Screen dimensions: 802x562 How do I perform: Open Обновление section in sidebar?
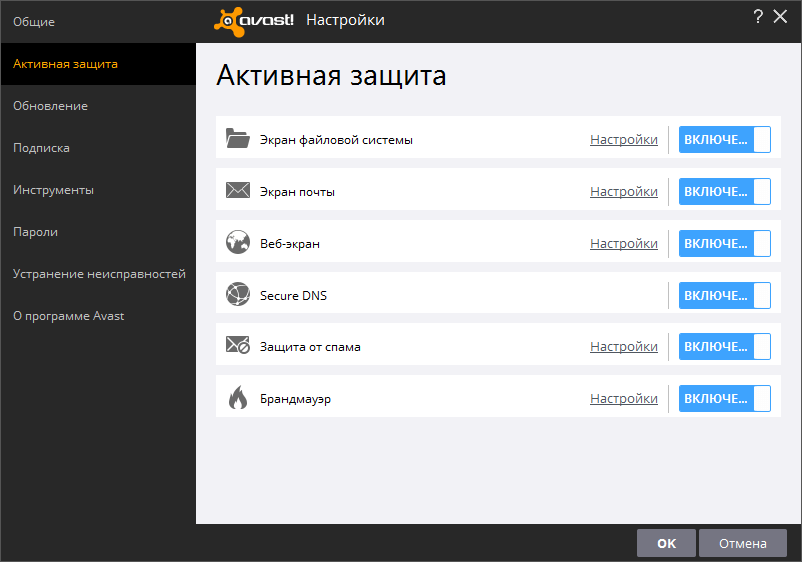98,106
